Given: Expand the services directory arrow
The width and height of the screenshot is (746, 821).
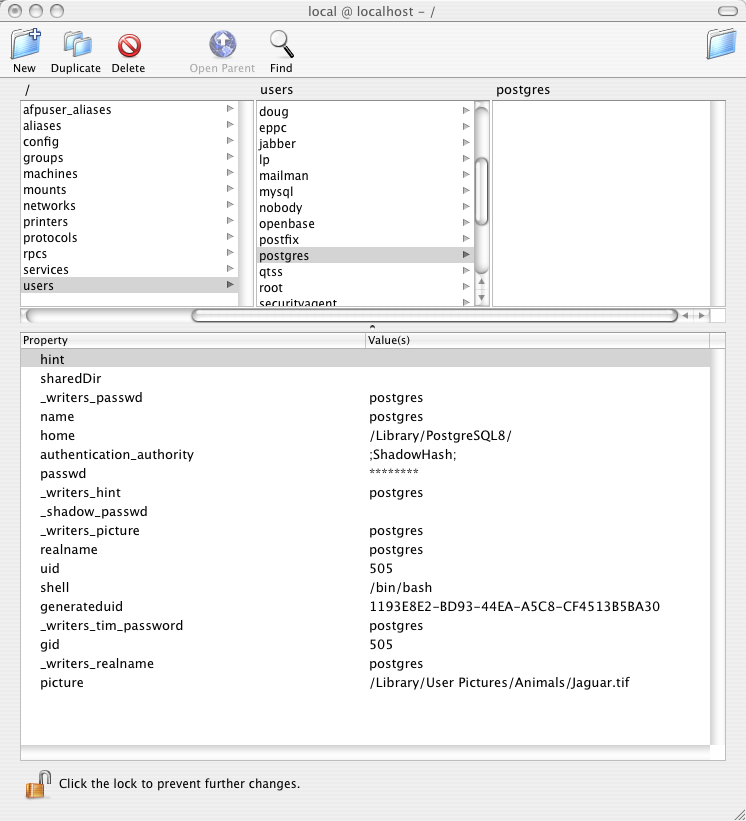Looking at the screenshot, I should tap(231, 270).
